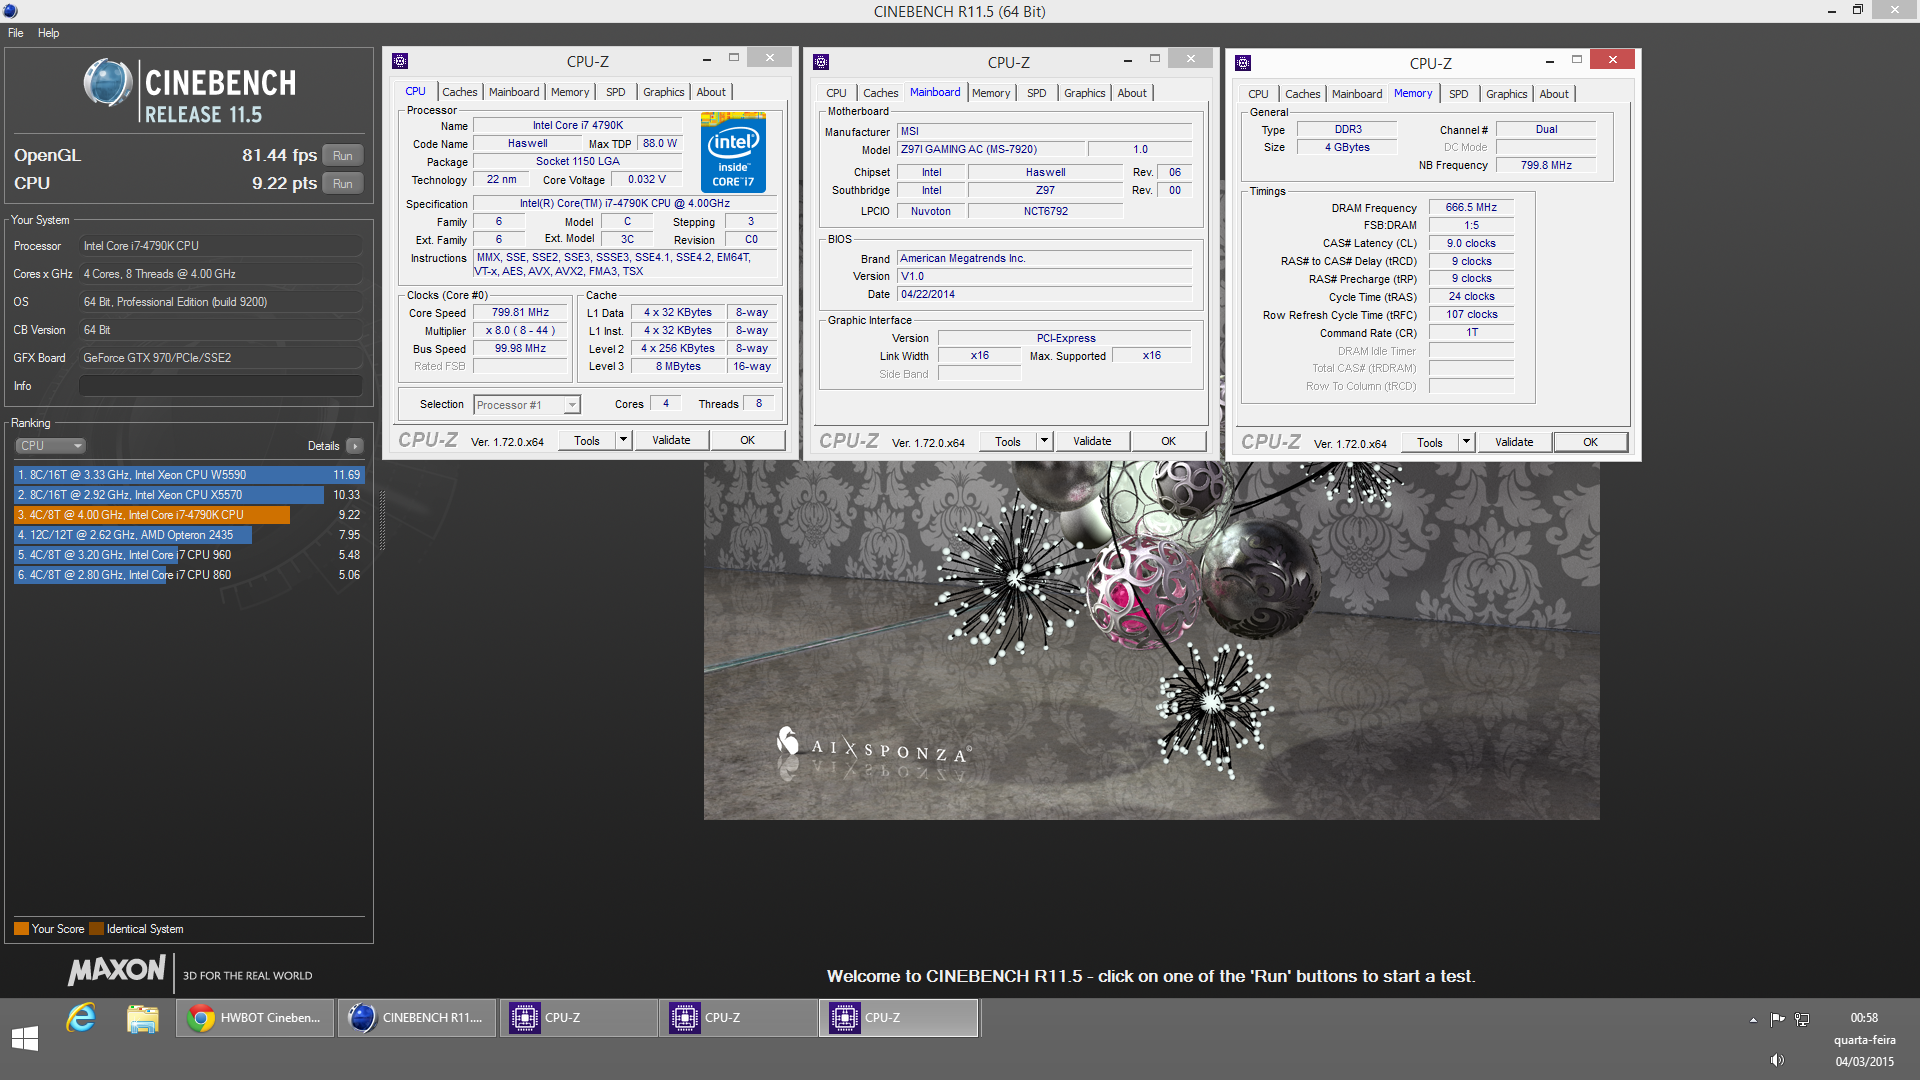Select Core i7 CPU 860 ranking entry

189,575
